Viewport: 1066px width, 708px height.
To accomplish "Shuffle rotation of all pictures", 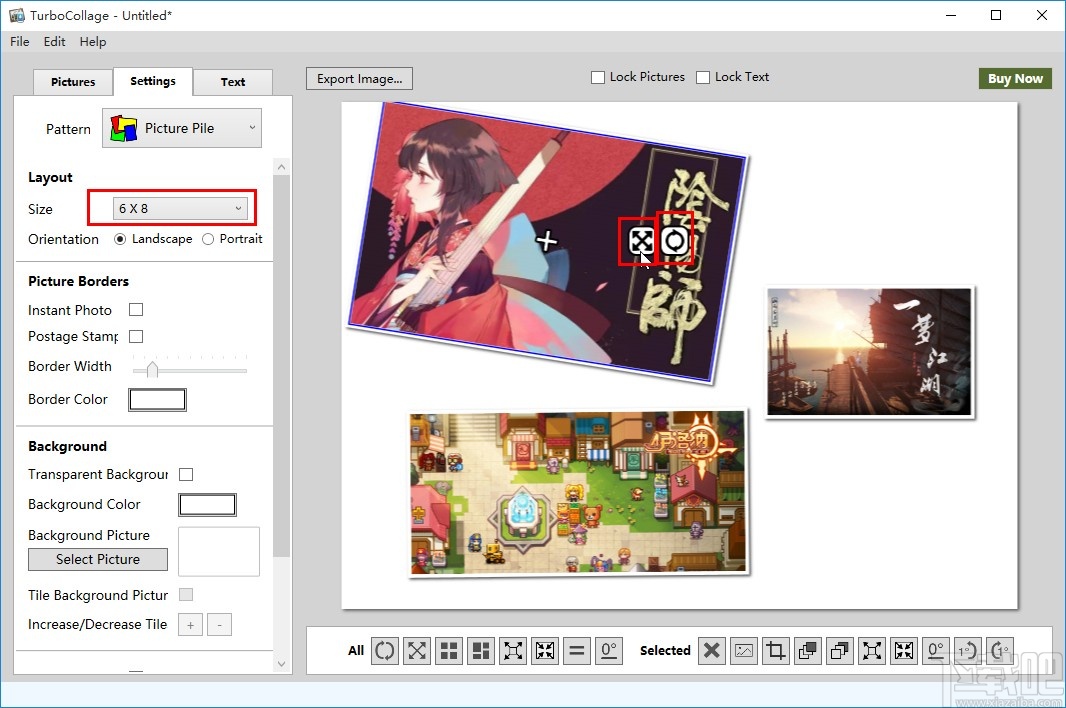I will tap(385, 650).
